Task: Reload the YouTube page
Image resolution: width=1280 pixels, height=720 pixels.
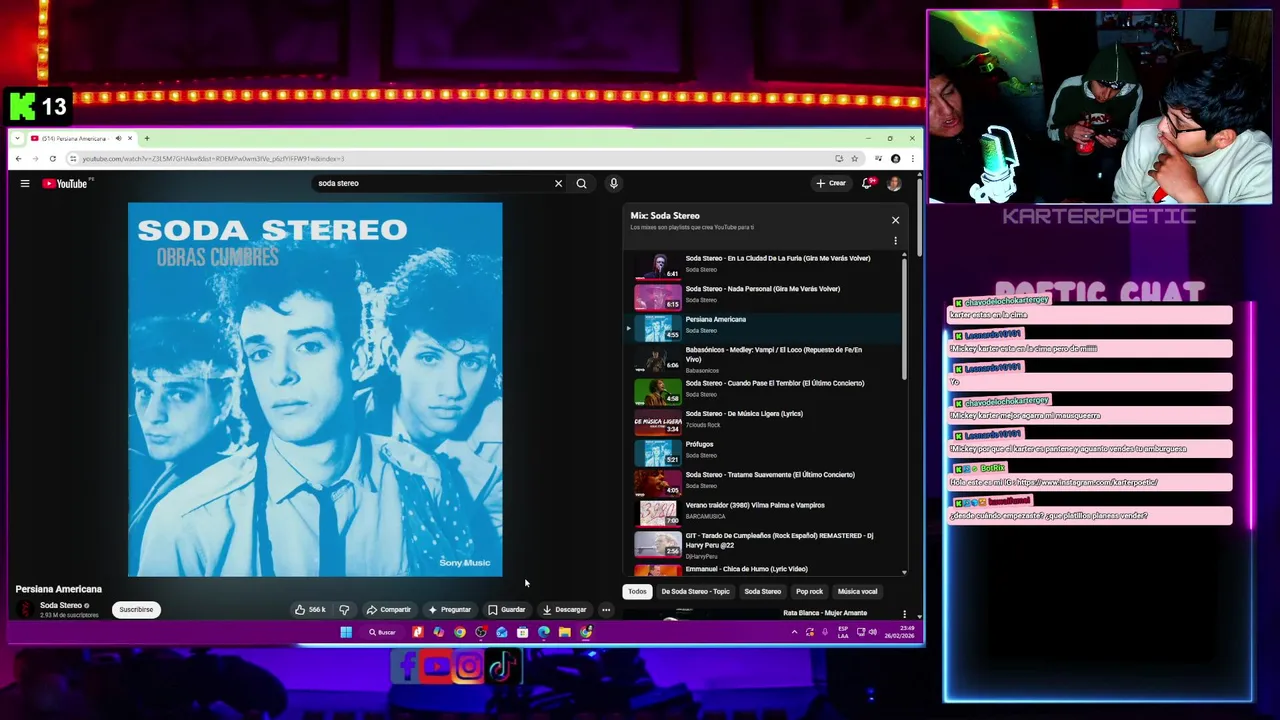Action: (x=52, y=158)
